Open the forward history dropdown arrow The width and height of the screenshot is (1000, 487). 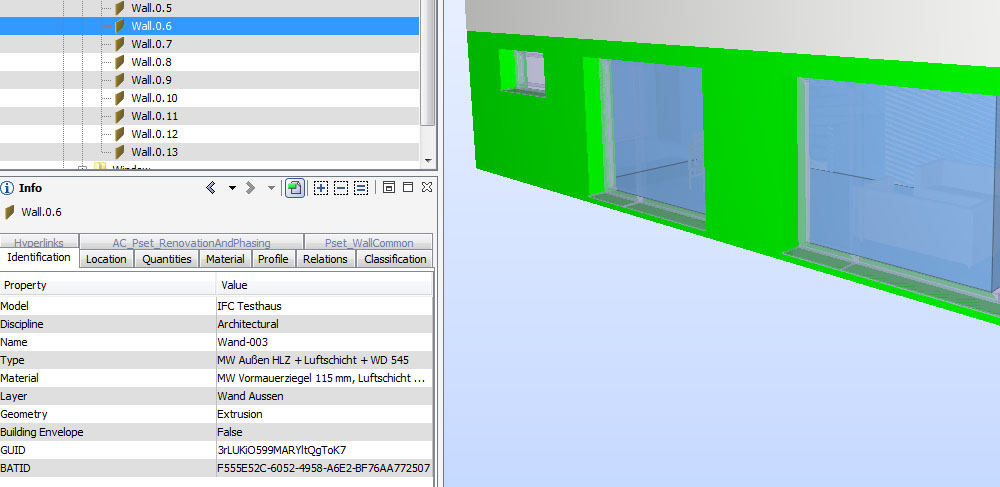coord(271,188)
